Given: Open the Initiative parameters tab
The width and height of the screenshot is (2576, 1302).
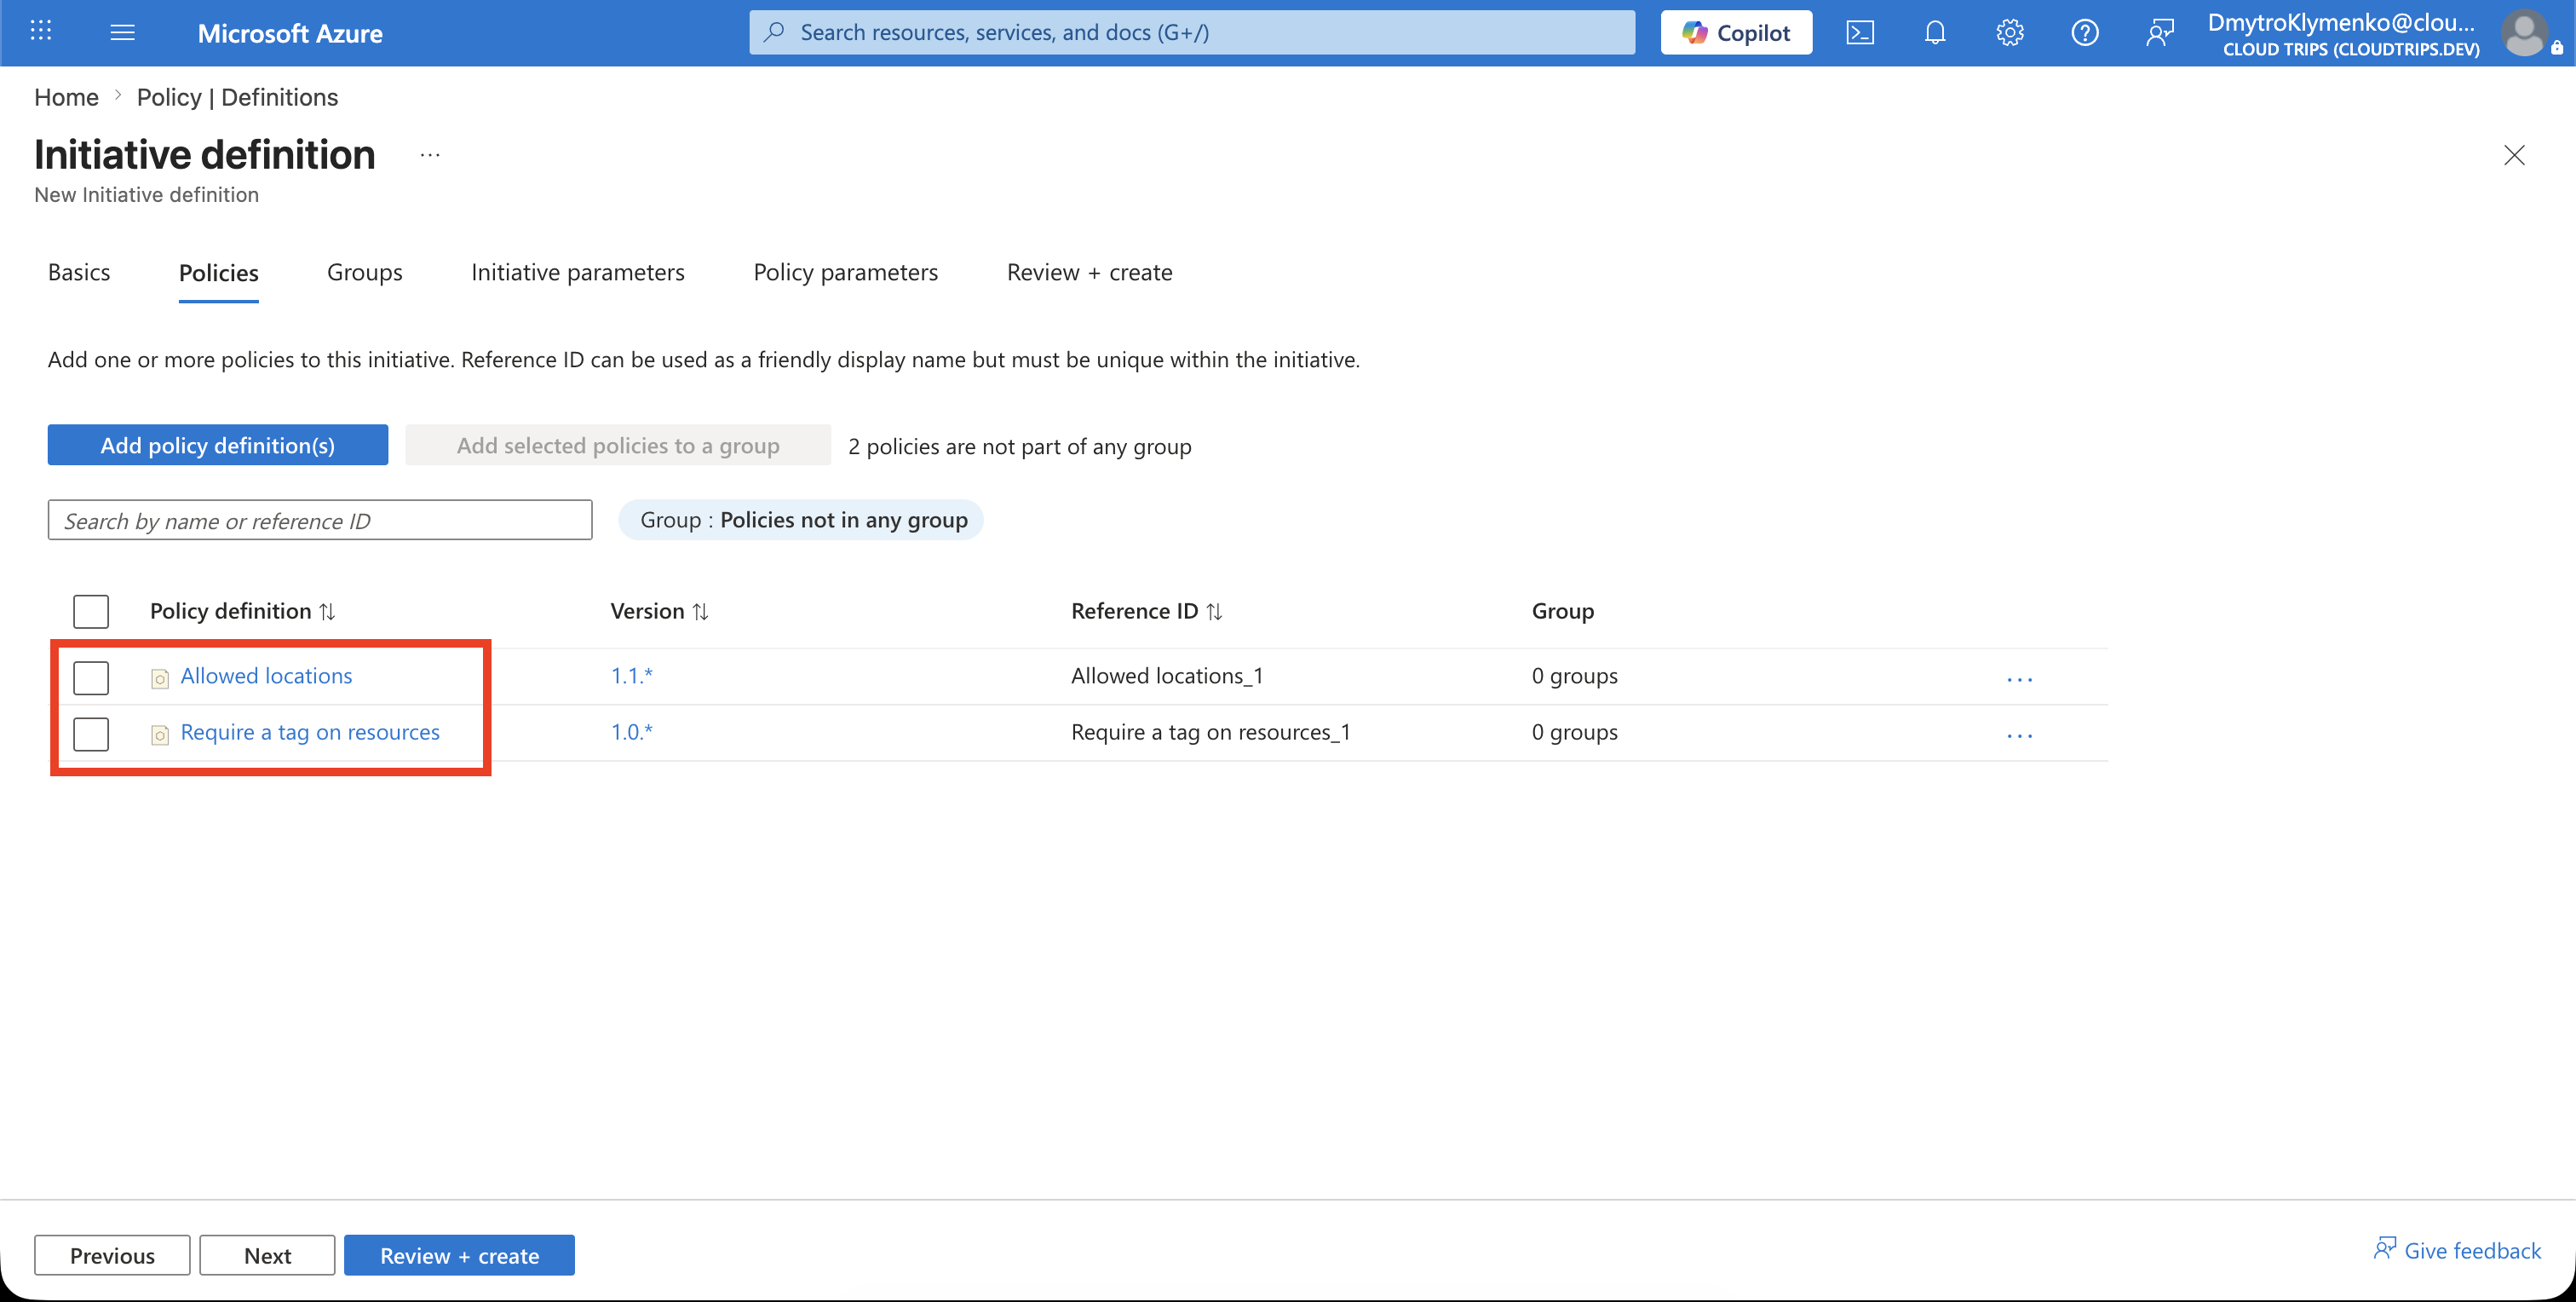Looking at the screenshot, I should tap(577, 272).
